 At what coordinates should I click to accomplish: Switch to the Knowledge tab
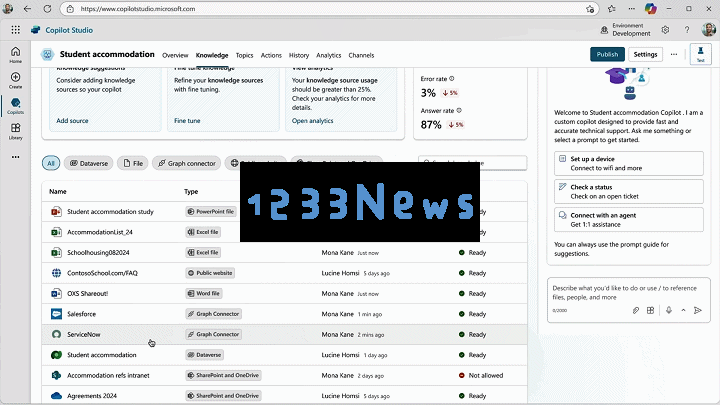(212, 55)
